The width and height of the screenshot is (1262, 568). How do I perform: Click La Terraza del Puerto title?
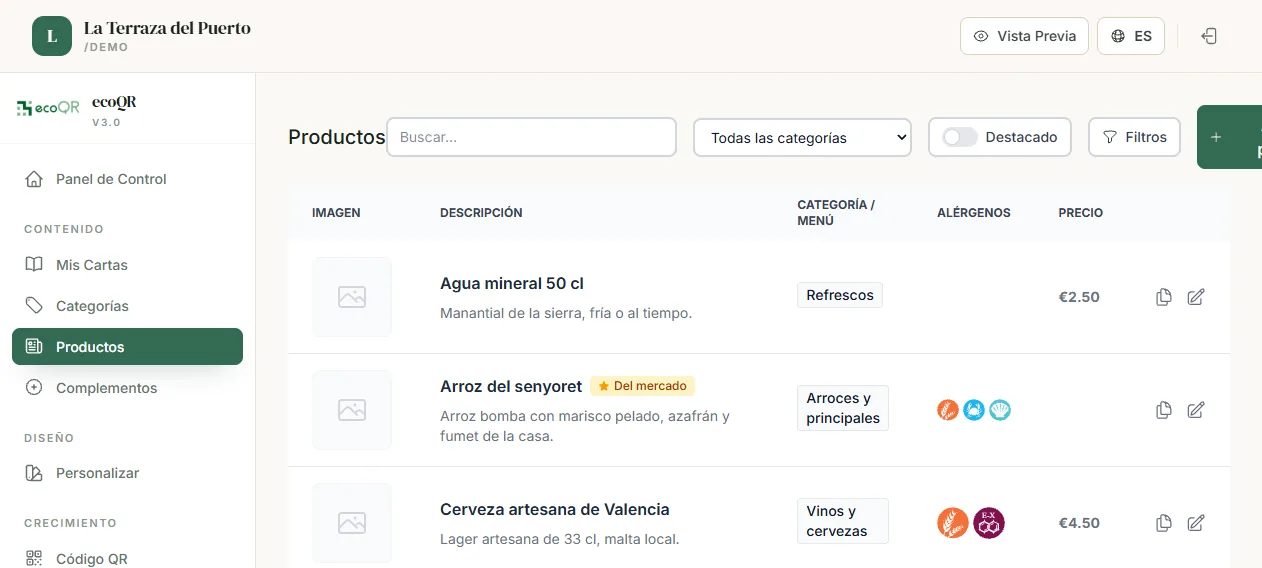point(167,28)
